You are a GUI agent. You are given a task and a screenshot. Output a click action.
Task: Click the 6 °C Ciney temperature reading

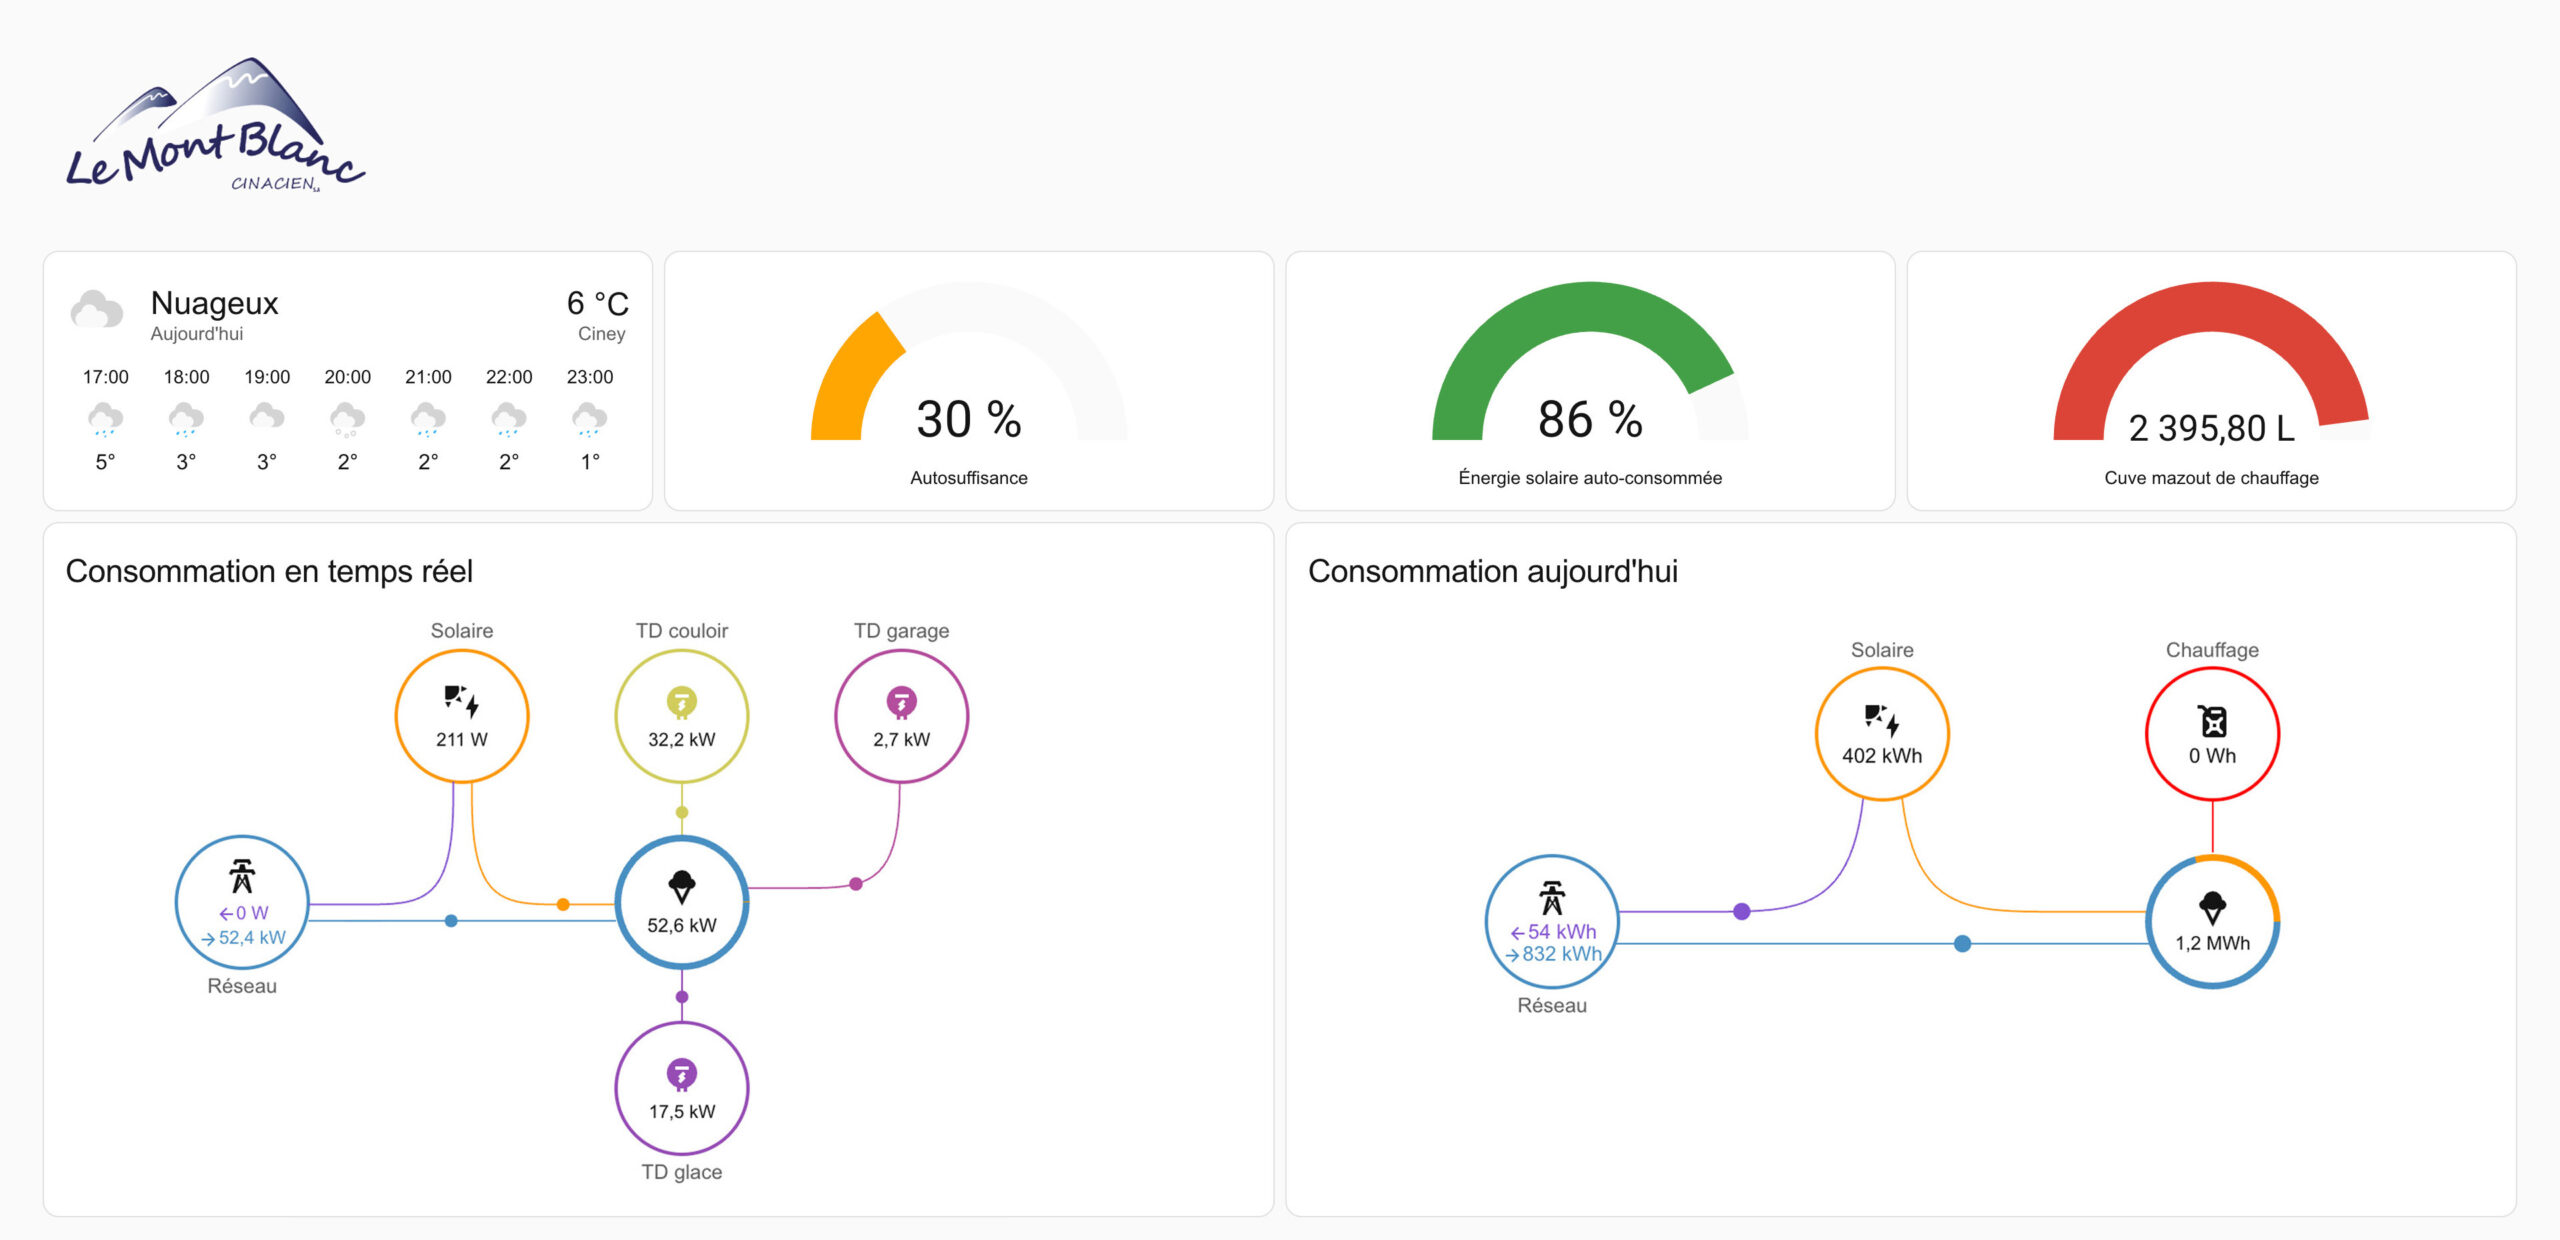[x=597, y=304]
